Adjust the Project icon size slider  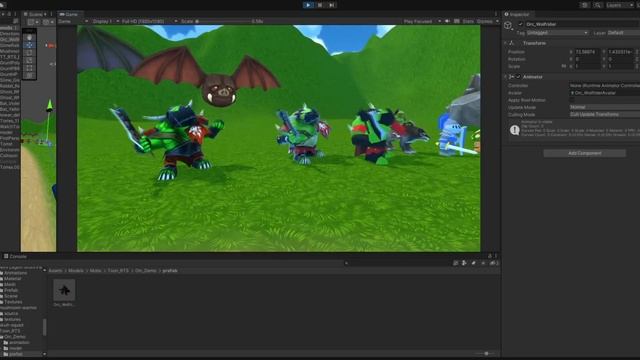[486, 353]
